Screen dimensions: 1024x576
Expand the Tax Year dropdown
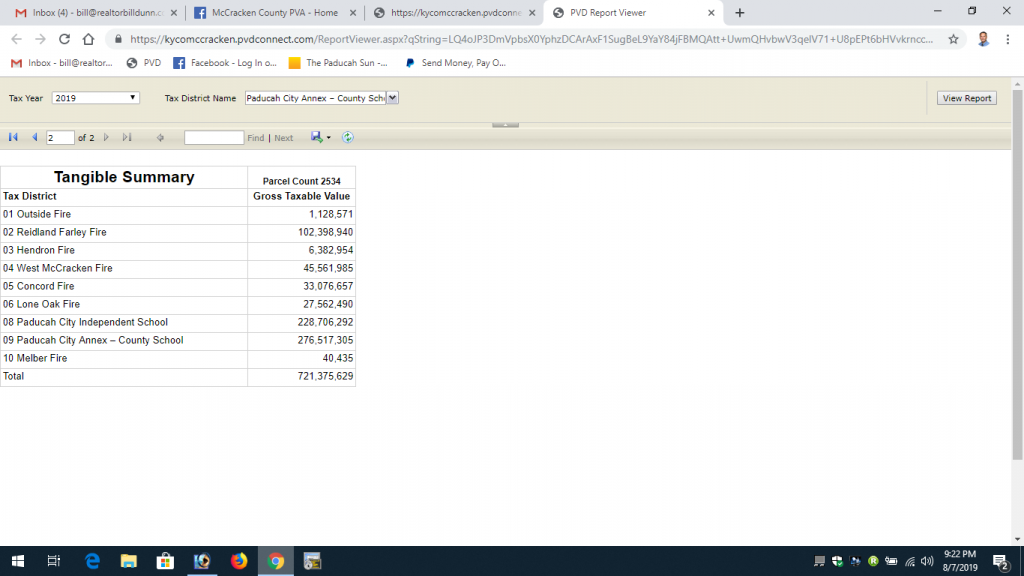click(x=95, y=98)
